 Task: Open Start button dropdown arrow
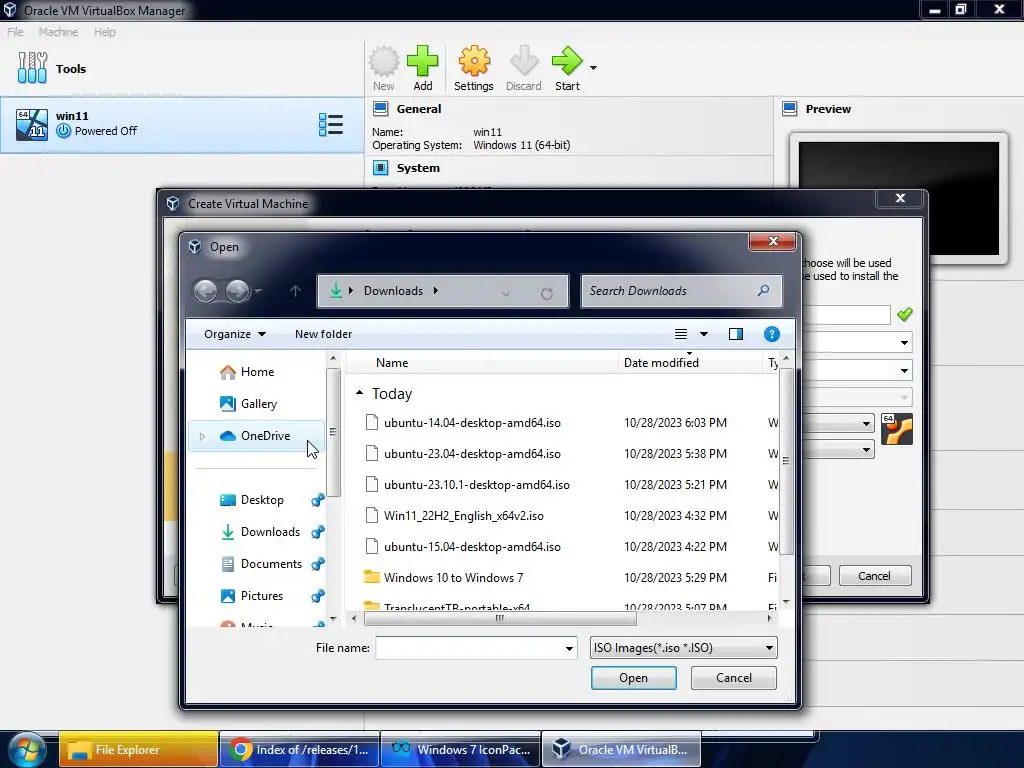(593, 67)
